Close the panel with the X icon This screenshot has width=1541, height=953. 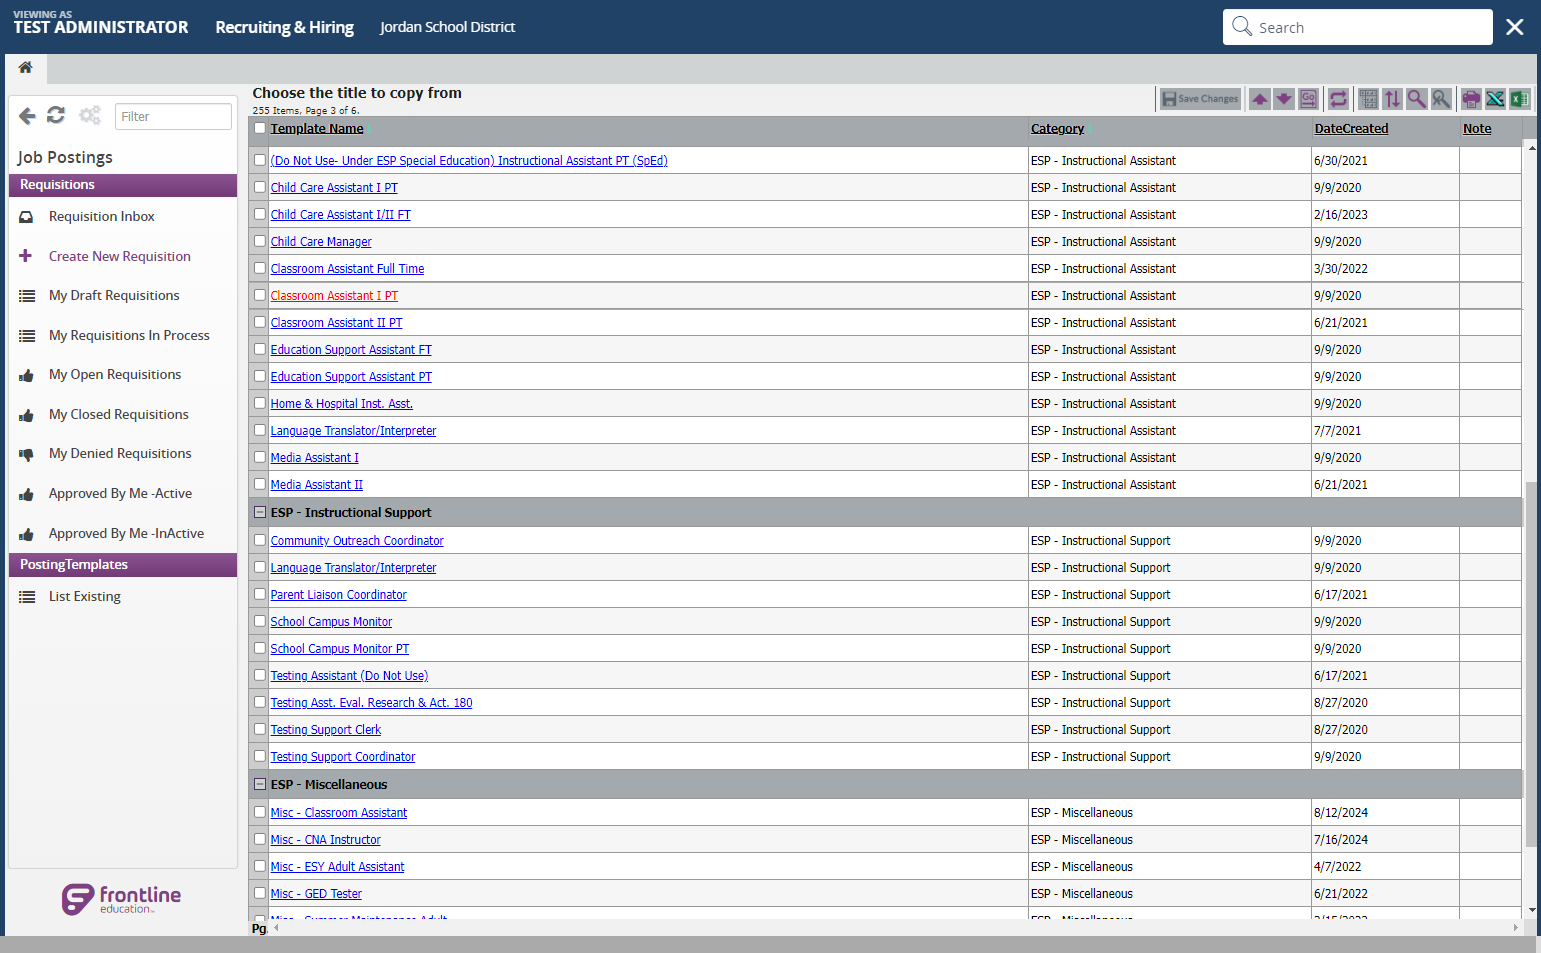point(1515,27)
